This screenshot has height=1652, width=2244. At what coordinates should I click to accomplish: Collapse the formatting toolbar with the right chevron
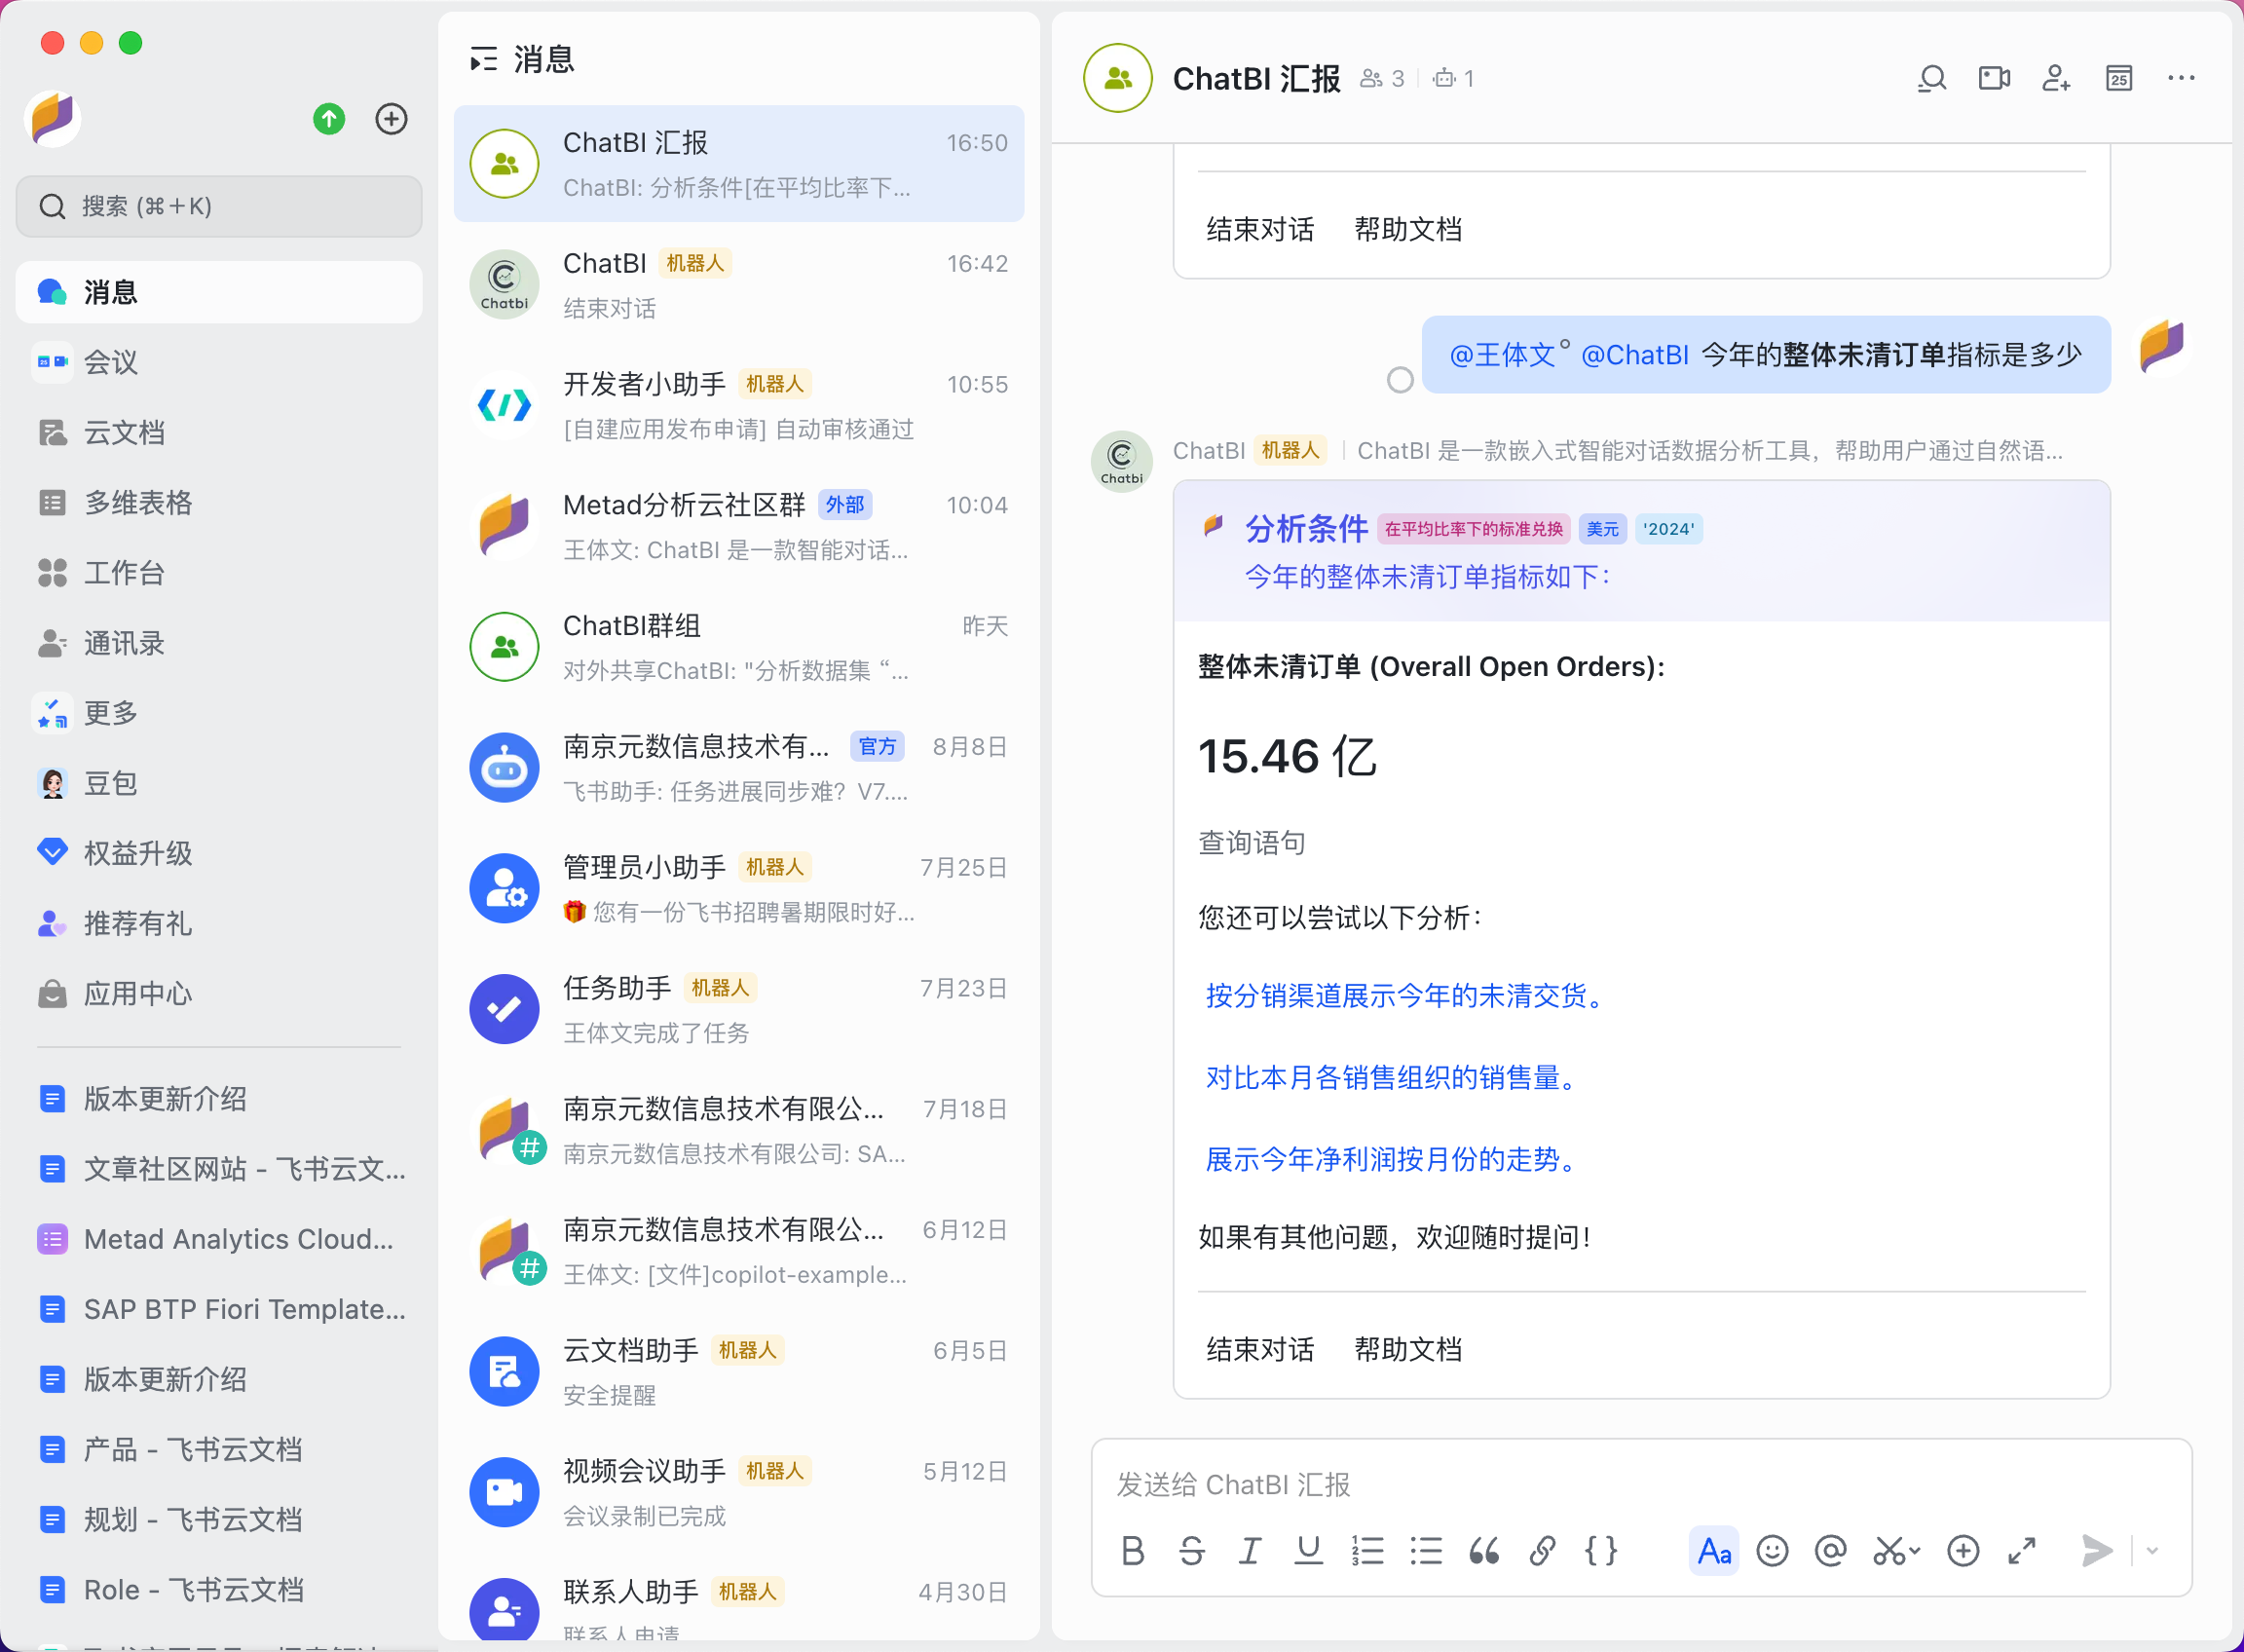(2151, 1551)
